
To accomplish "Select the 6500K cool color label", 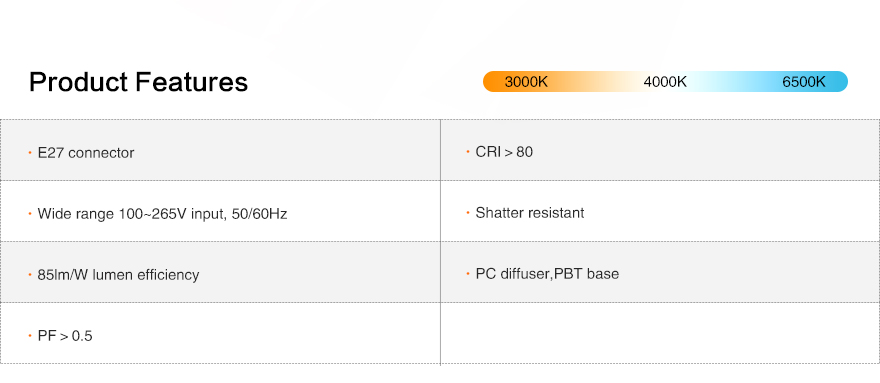I will pos(804,82).
